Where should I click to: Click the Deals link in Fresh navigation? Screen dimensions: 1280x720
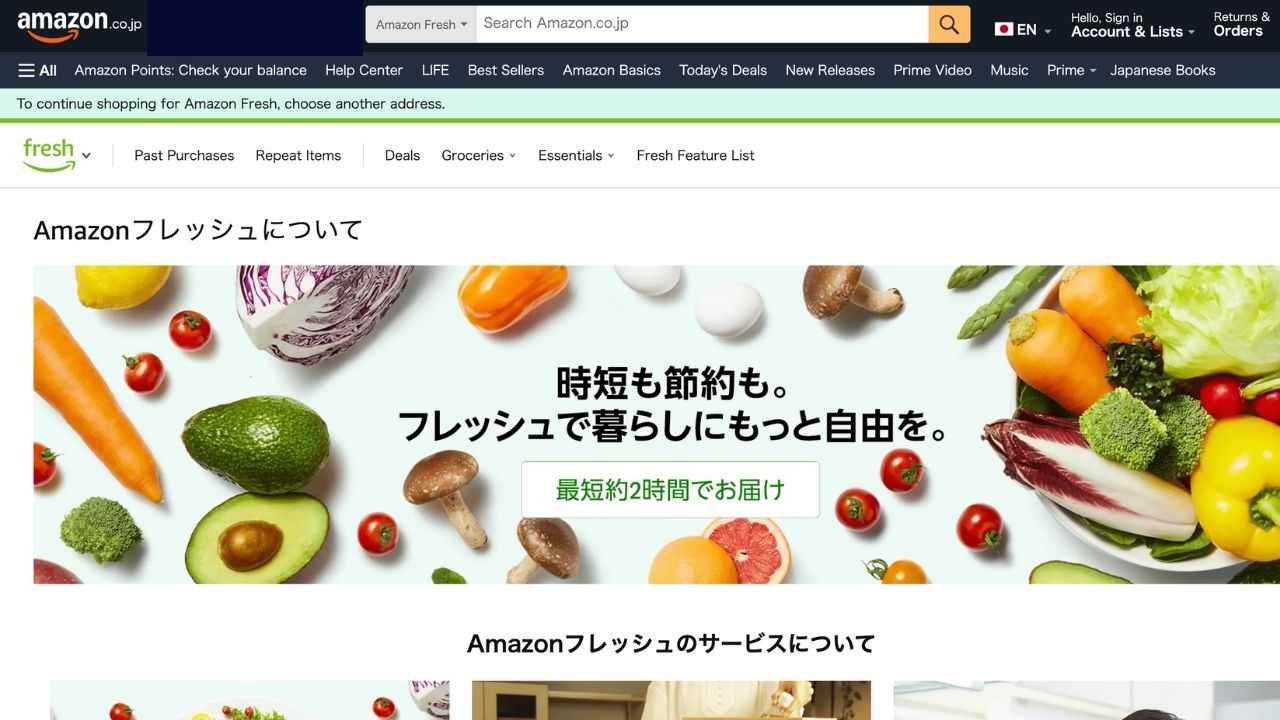point(402,155)
